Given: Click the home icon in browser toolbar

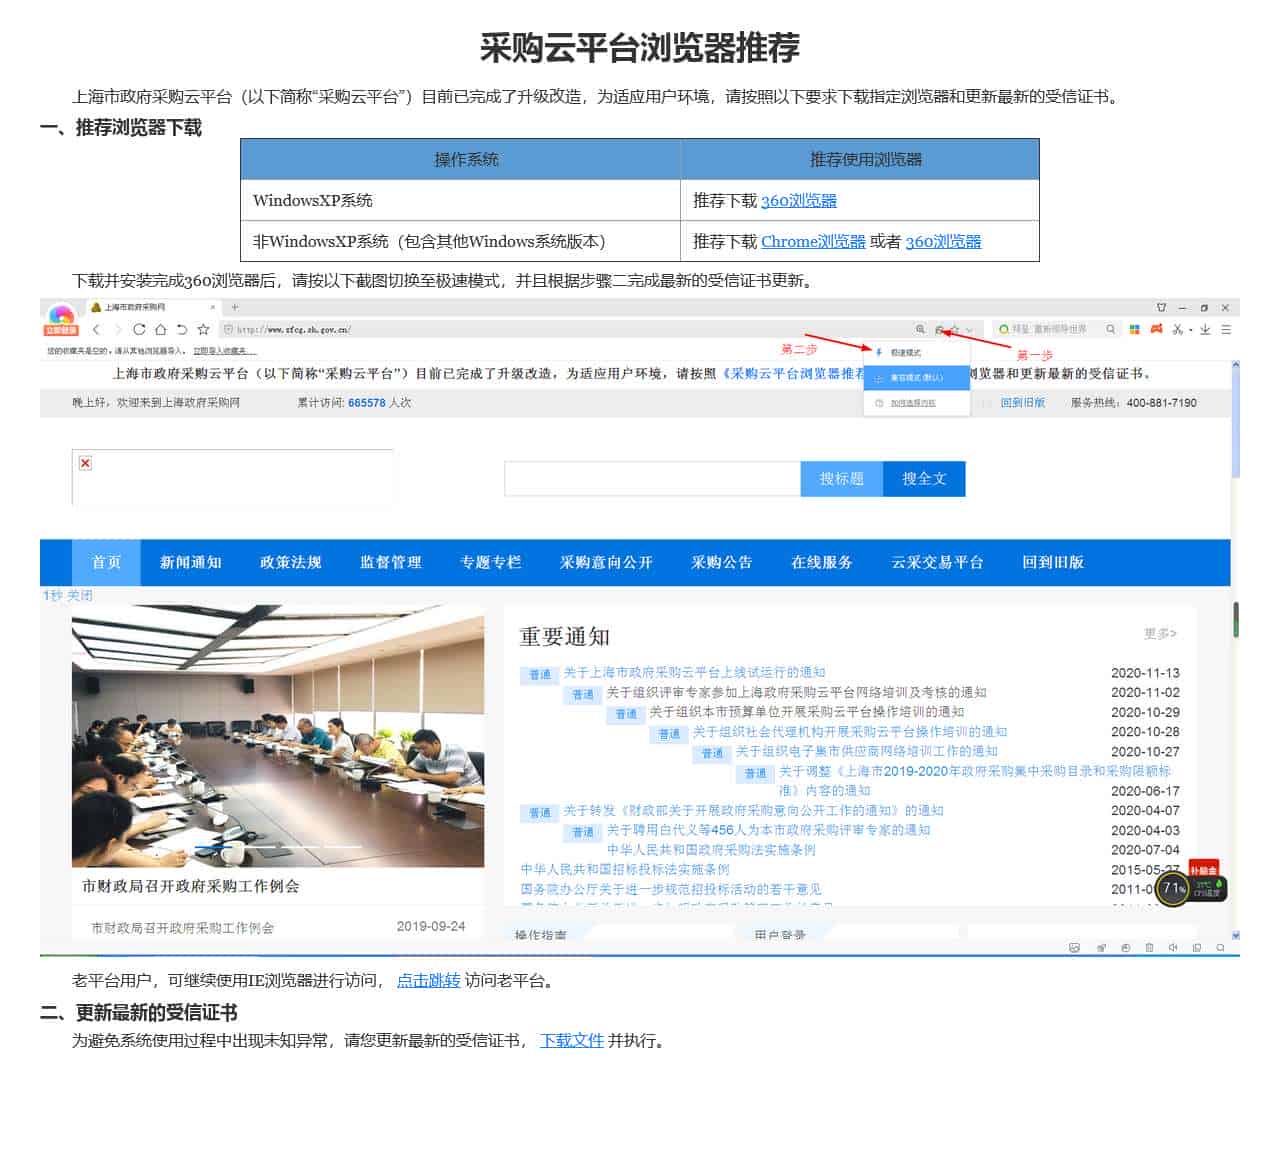Looking at the screenshot, I should click(x=161, y=329).
